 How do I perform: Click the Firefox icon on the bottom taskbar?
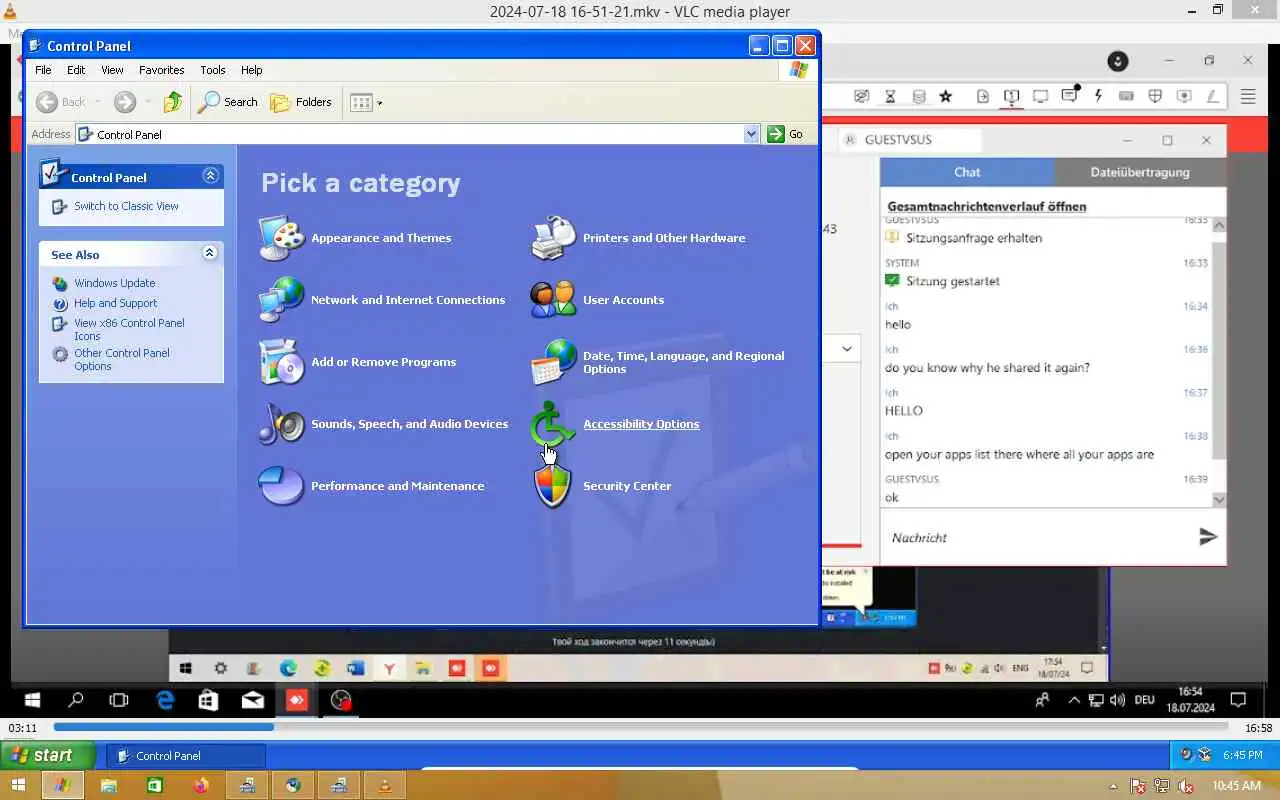(200, 786)
